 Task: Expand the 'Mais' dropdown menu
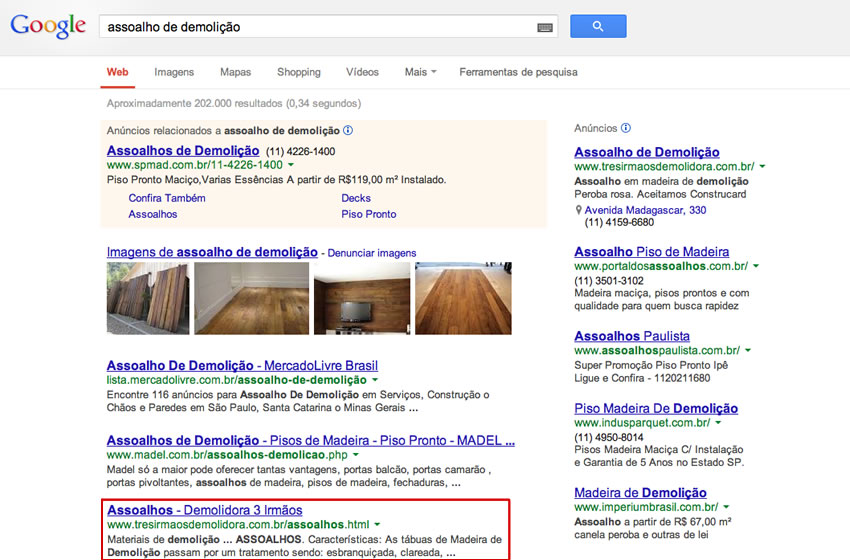tap(420, 72)
